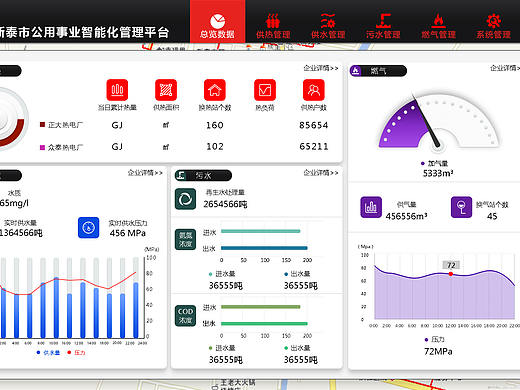The image size is (520, 390).
Task: Open the 系统管理 system management tab
Action: [493, 25]
